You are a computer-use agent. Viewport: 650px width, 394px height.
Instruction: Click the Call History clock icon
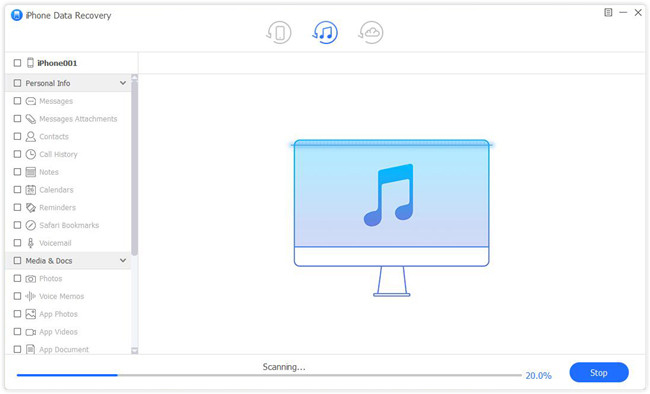[x=31, y=154]
